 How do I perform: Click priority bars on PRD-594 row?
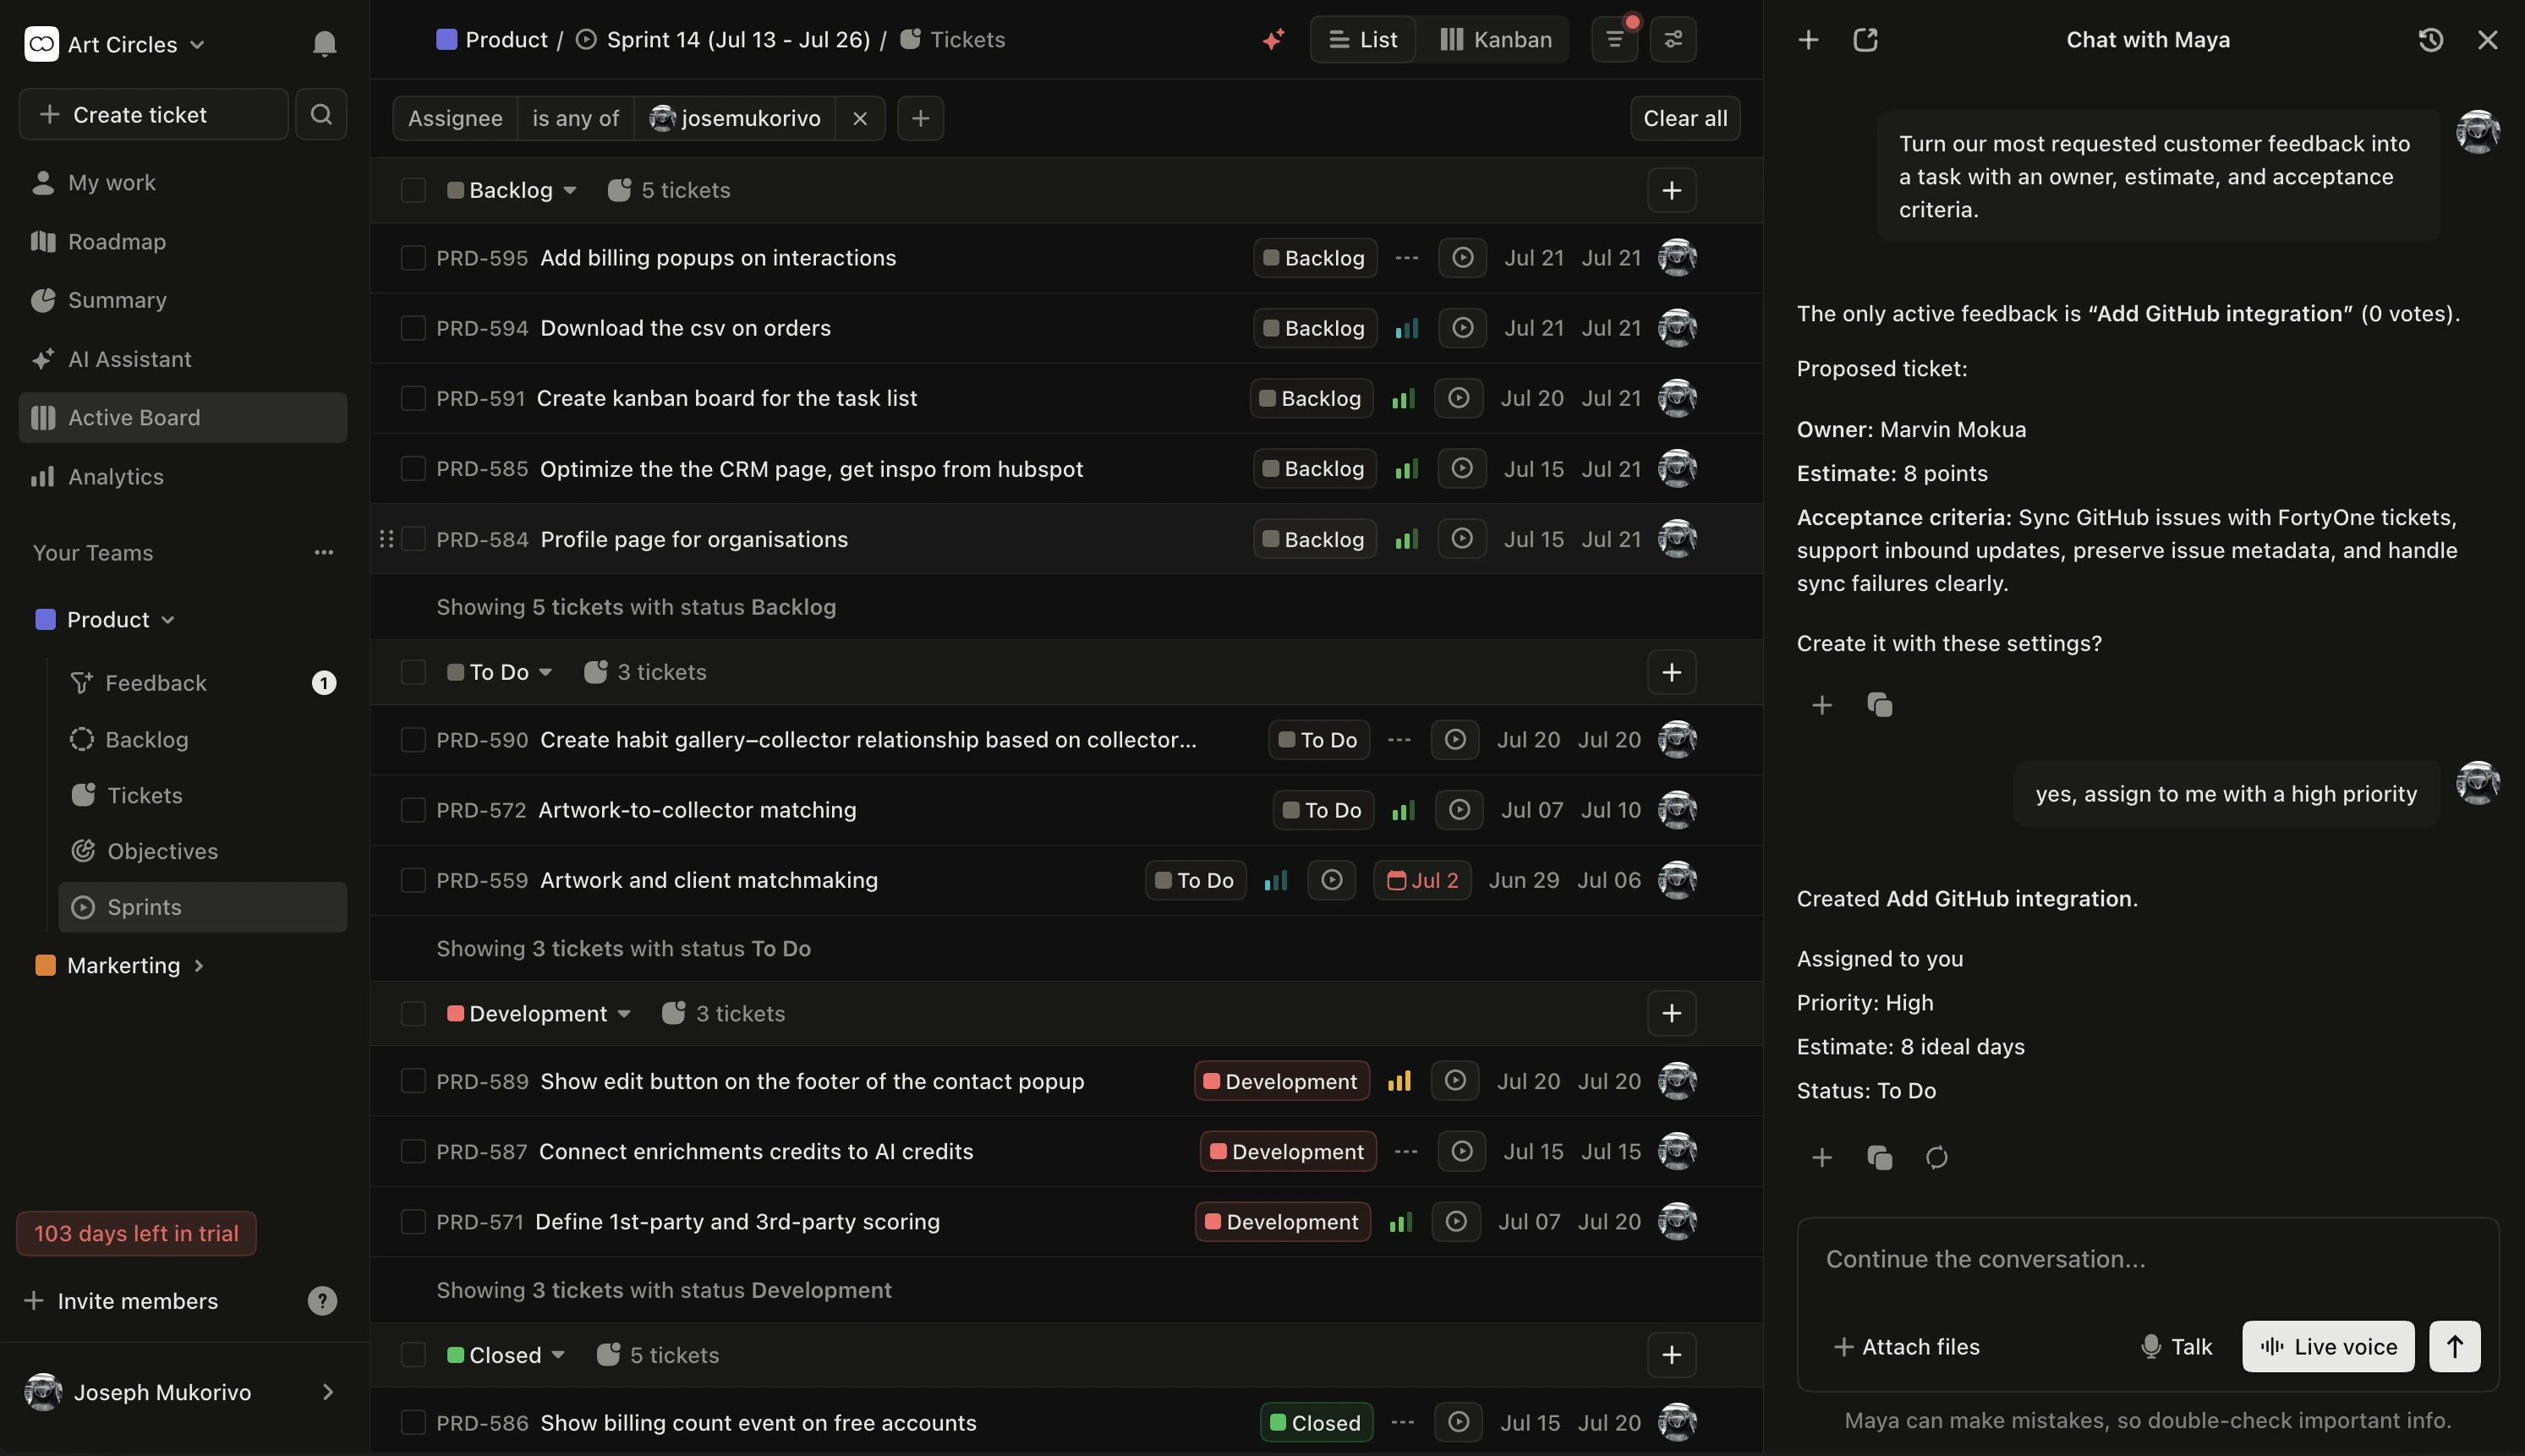[x=1407, y=328]
